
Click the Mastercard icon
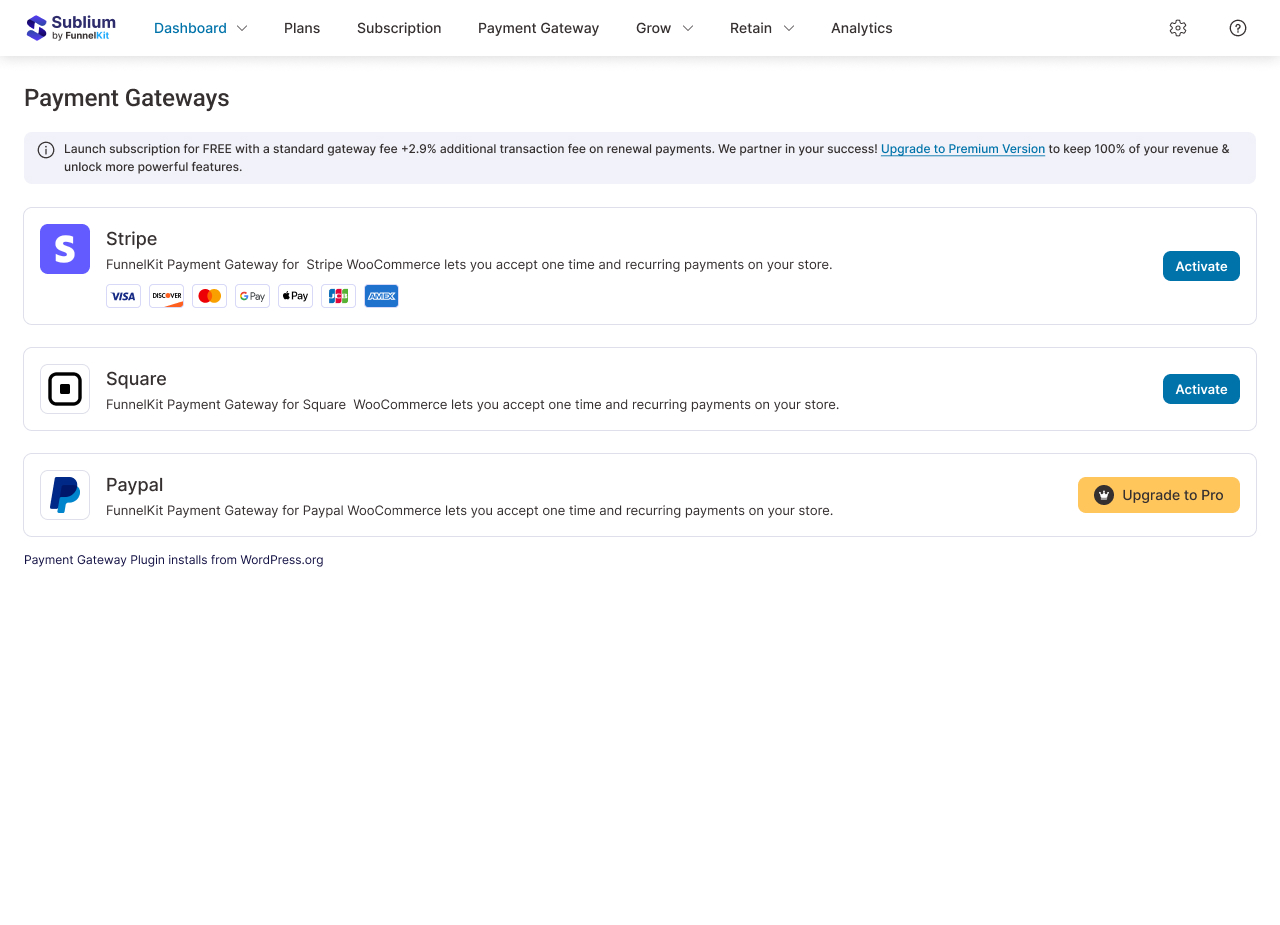(209, 296)
